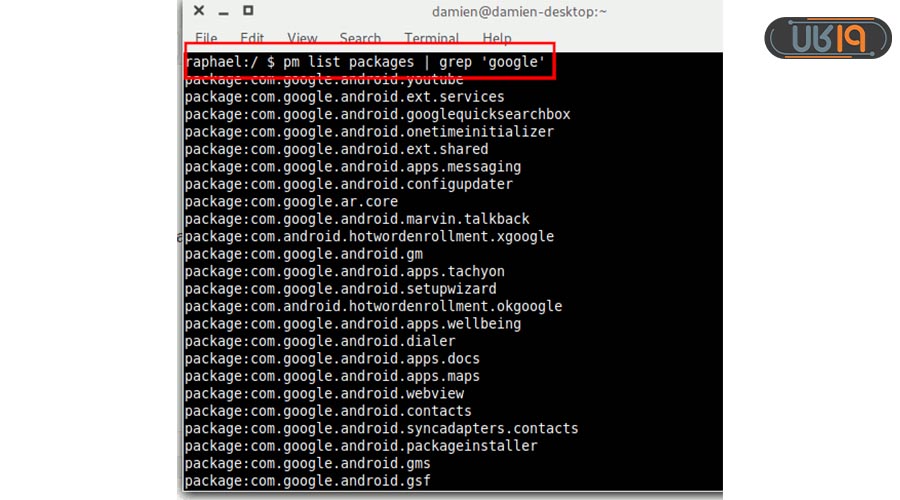Open the Edit menu
Screen dimensions: 900x500
tap(252, 38)
